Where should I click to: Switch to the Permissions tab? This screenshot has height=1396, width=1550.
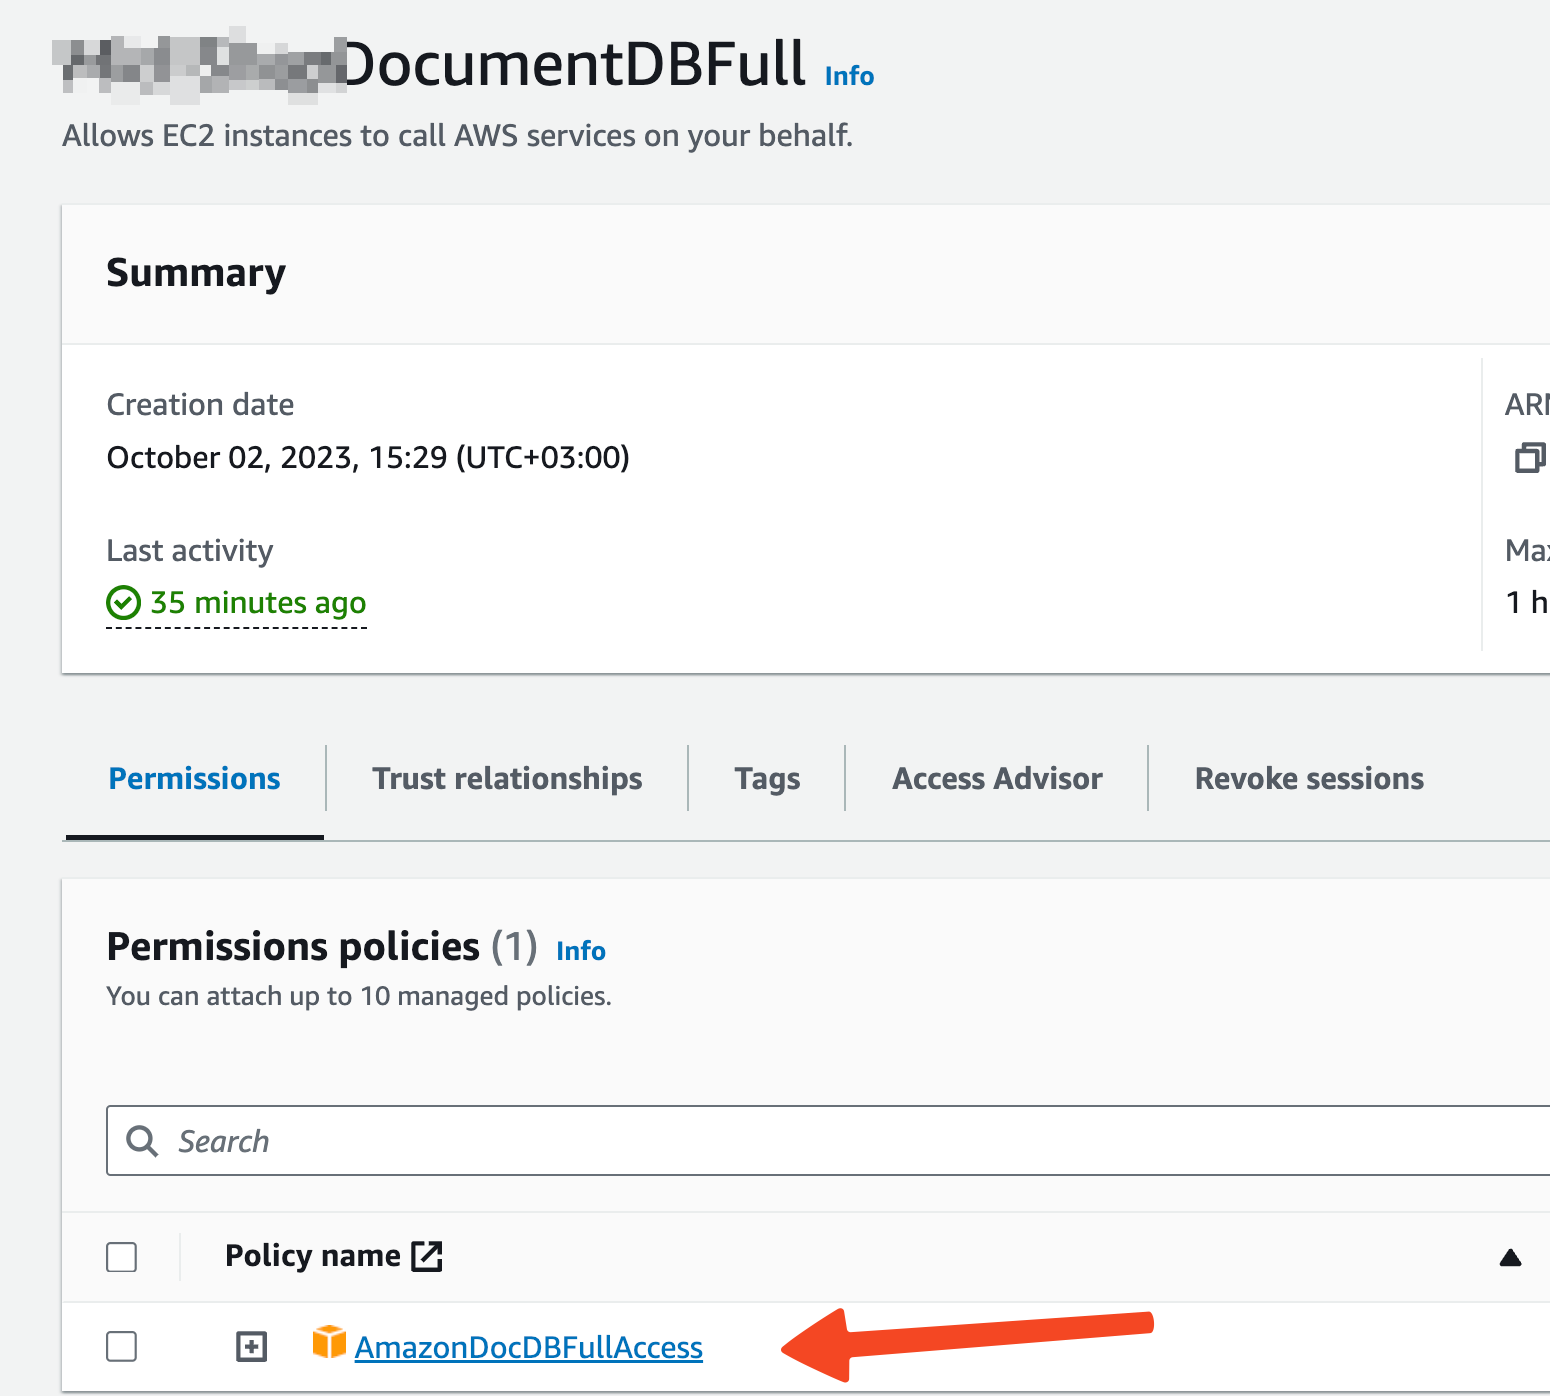(x=194, y=778)
